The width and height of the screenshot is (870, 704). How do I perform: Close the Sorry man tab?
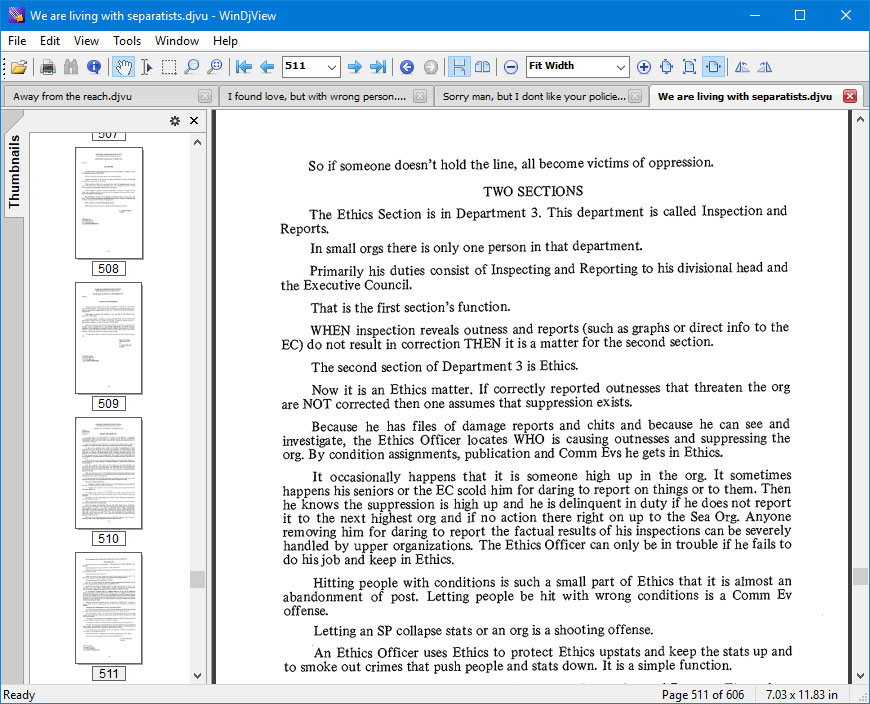(x=635, y=96)
